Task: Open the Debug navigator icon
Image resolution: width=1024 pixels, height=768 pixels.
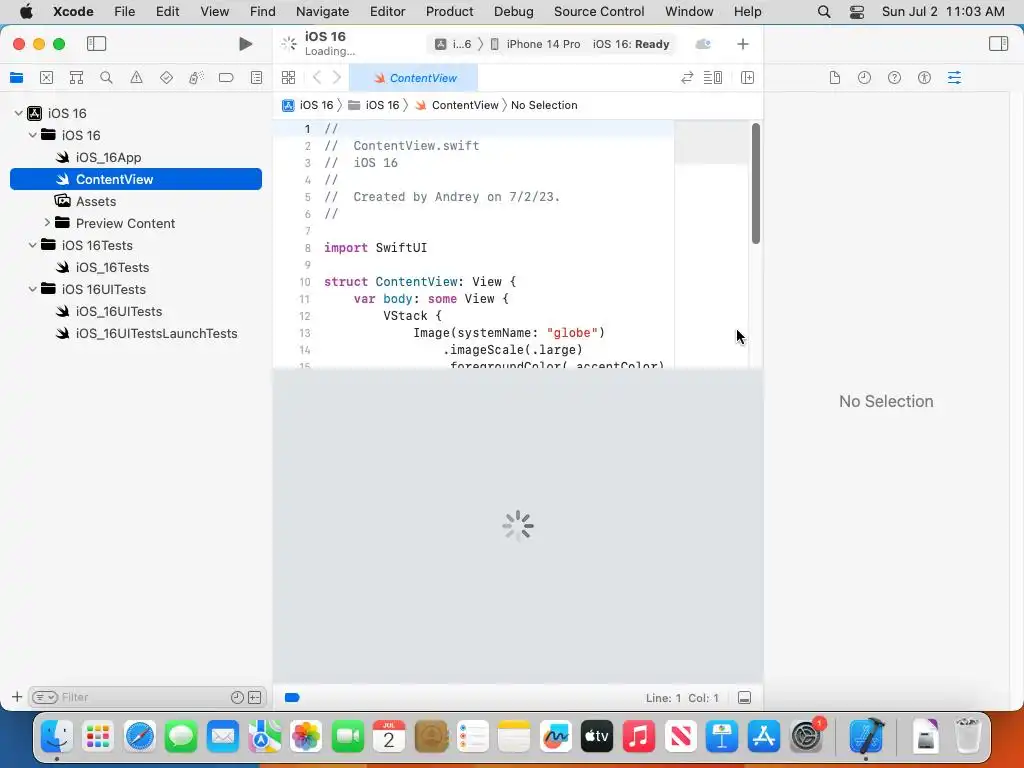Action: point(196,78)
